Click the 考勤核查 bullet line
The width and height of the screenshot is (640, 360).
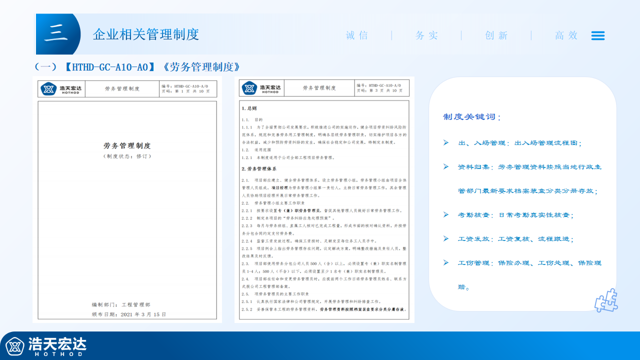tap(516, 215)
